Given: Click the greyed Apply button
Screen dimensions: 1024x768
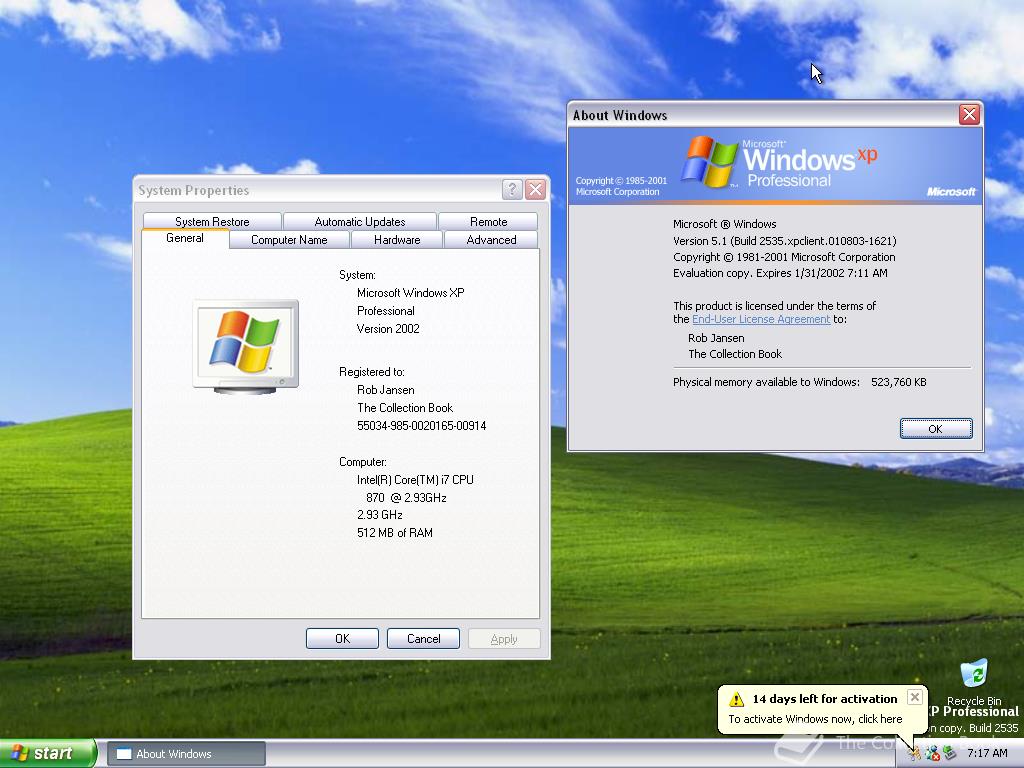Looking at the screenshot, I should tap(504, 639).
